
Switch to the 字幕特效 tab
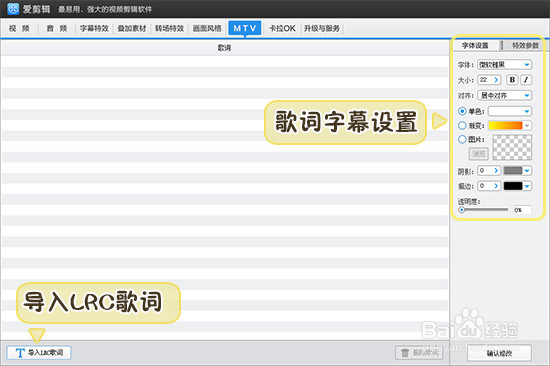pos(94,28)
